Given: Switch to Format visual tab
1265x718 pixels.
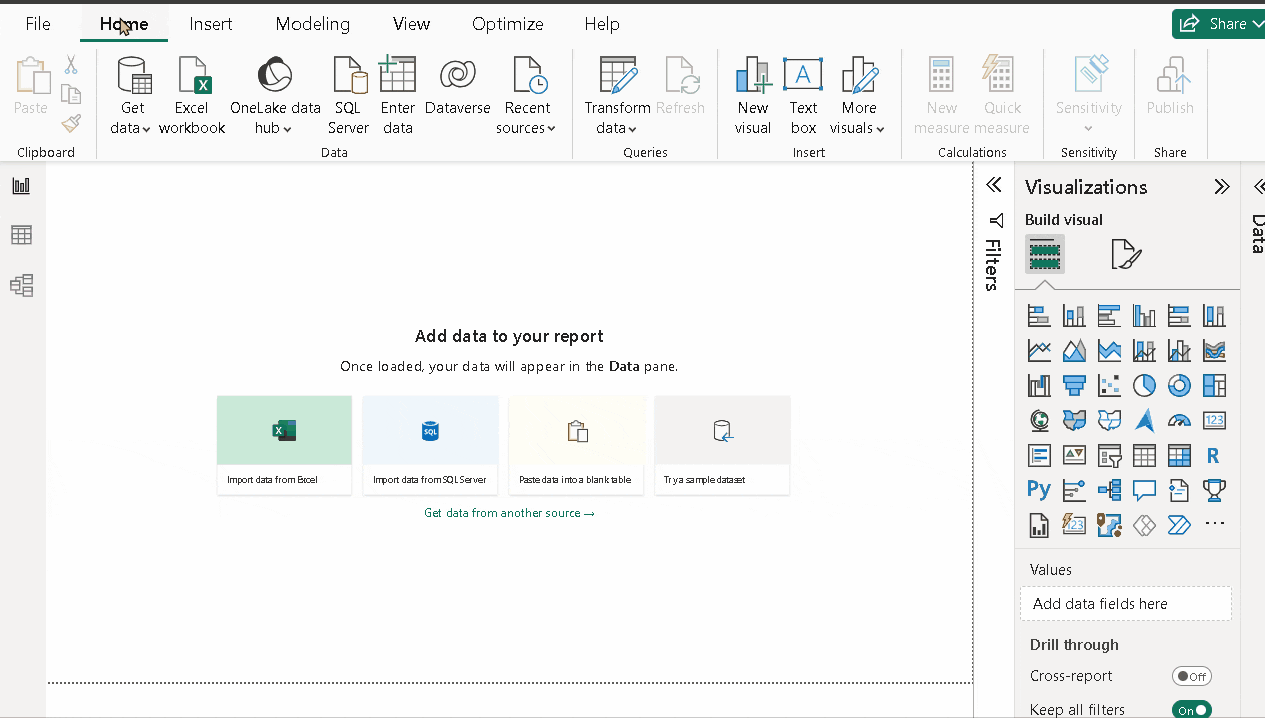Looking at the screenshot, I should pos(1127,255).
